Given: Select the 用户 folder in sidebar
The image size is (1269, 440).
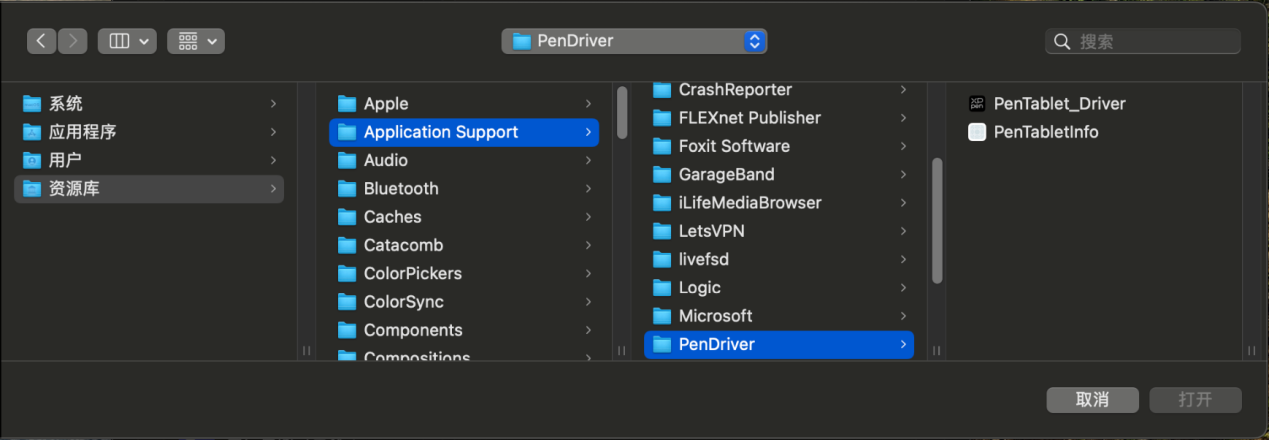Looking at the screenshot, I should tap(65, 160).
